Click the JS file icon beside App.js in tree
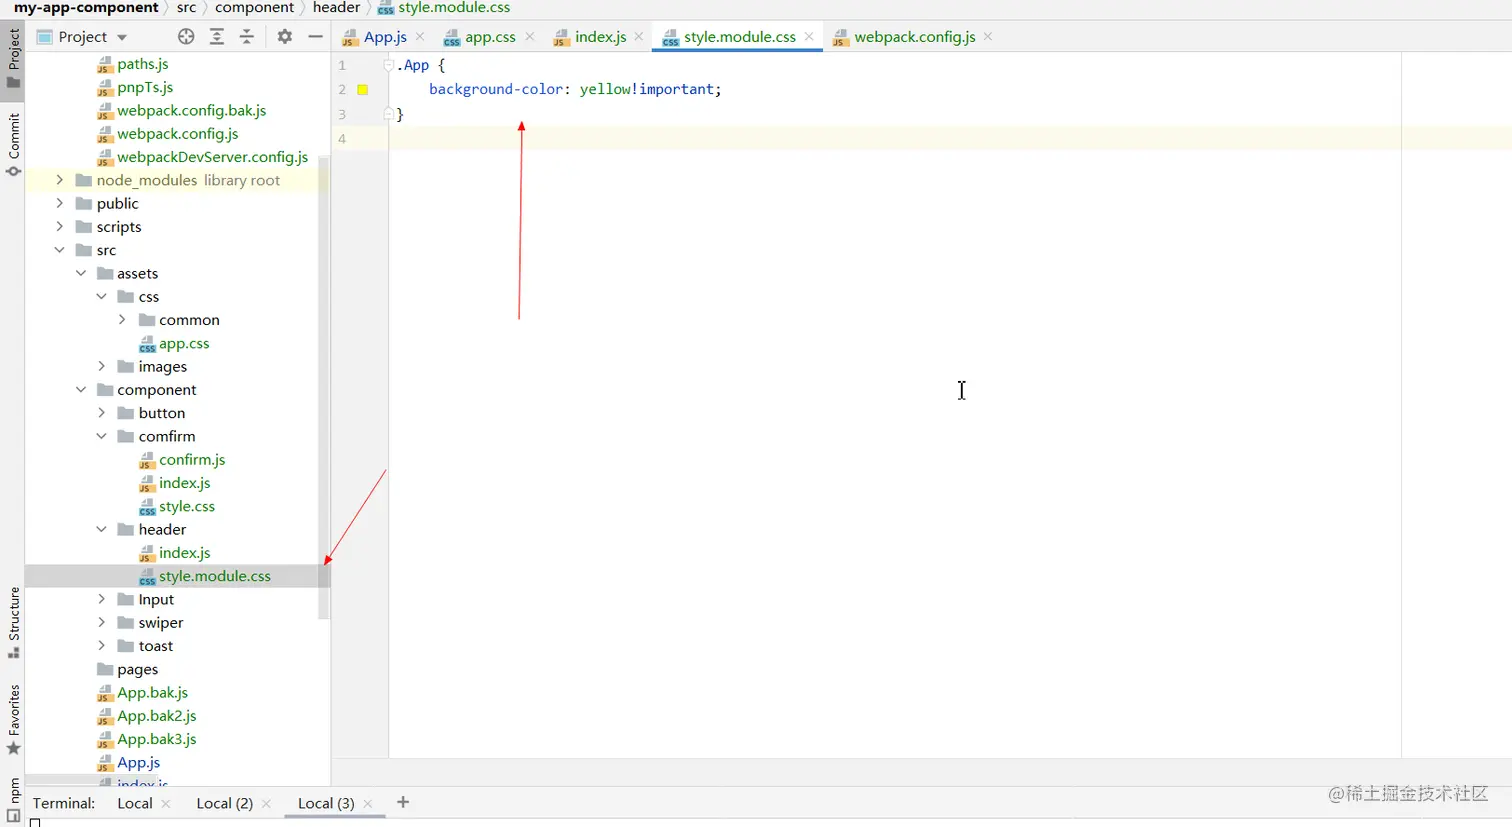1512x827 pixels. [105, 763]
